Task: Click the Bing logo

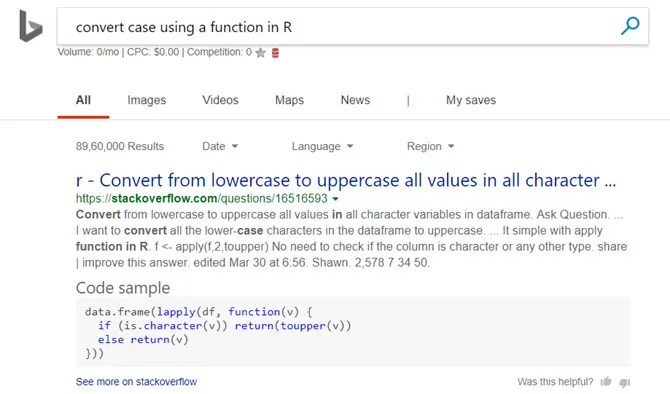Action: click(x=31, y=26)
